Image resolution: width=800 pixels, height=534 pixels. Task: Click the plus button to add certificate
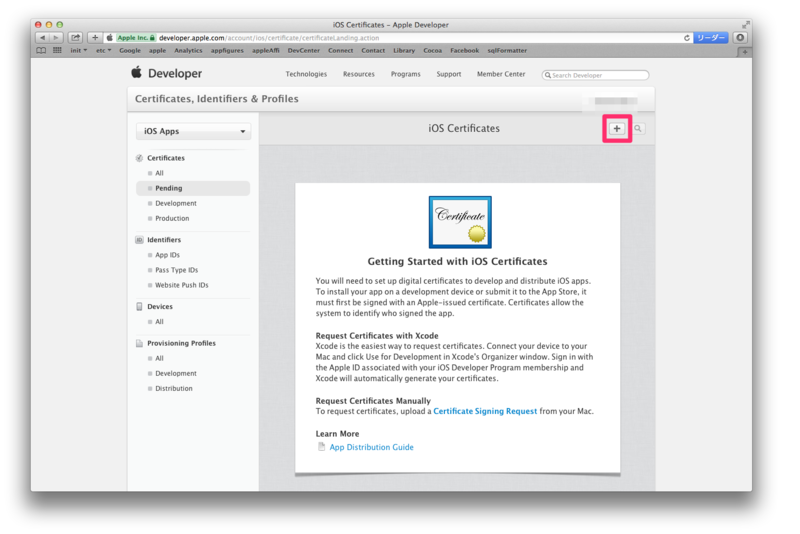(617, 129)
